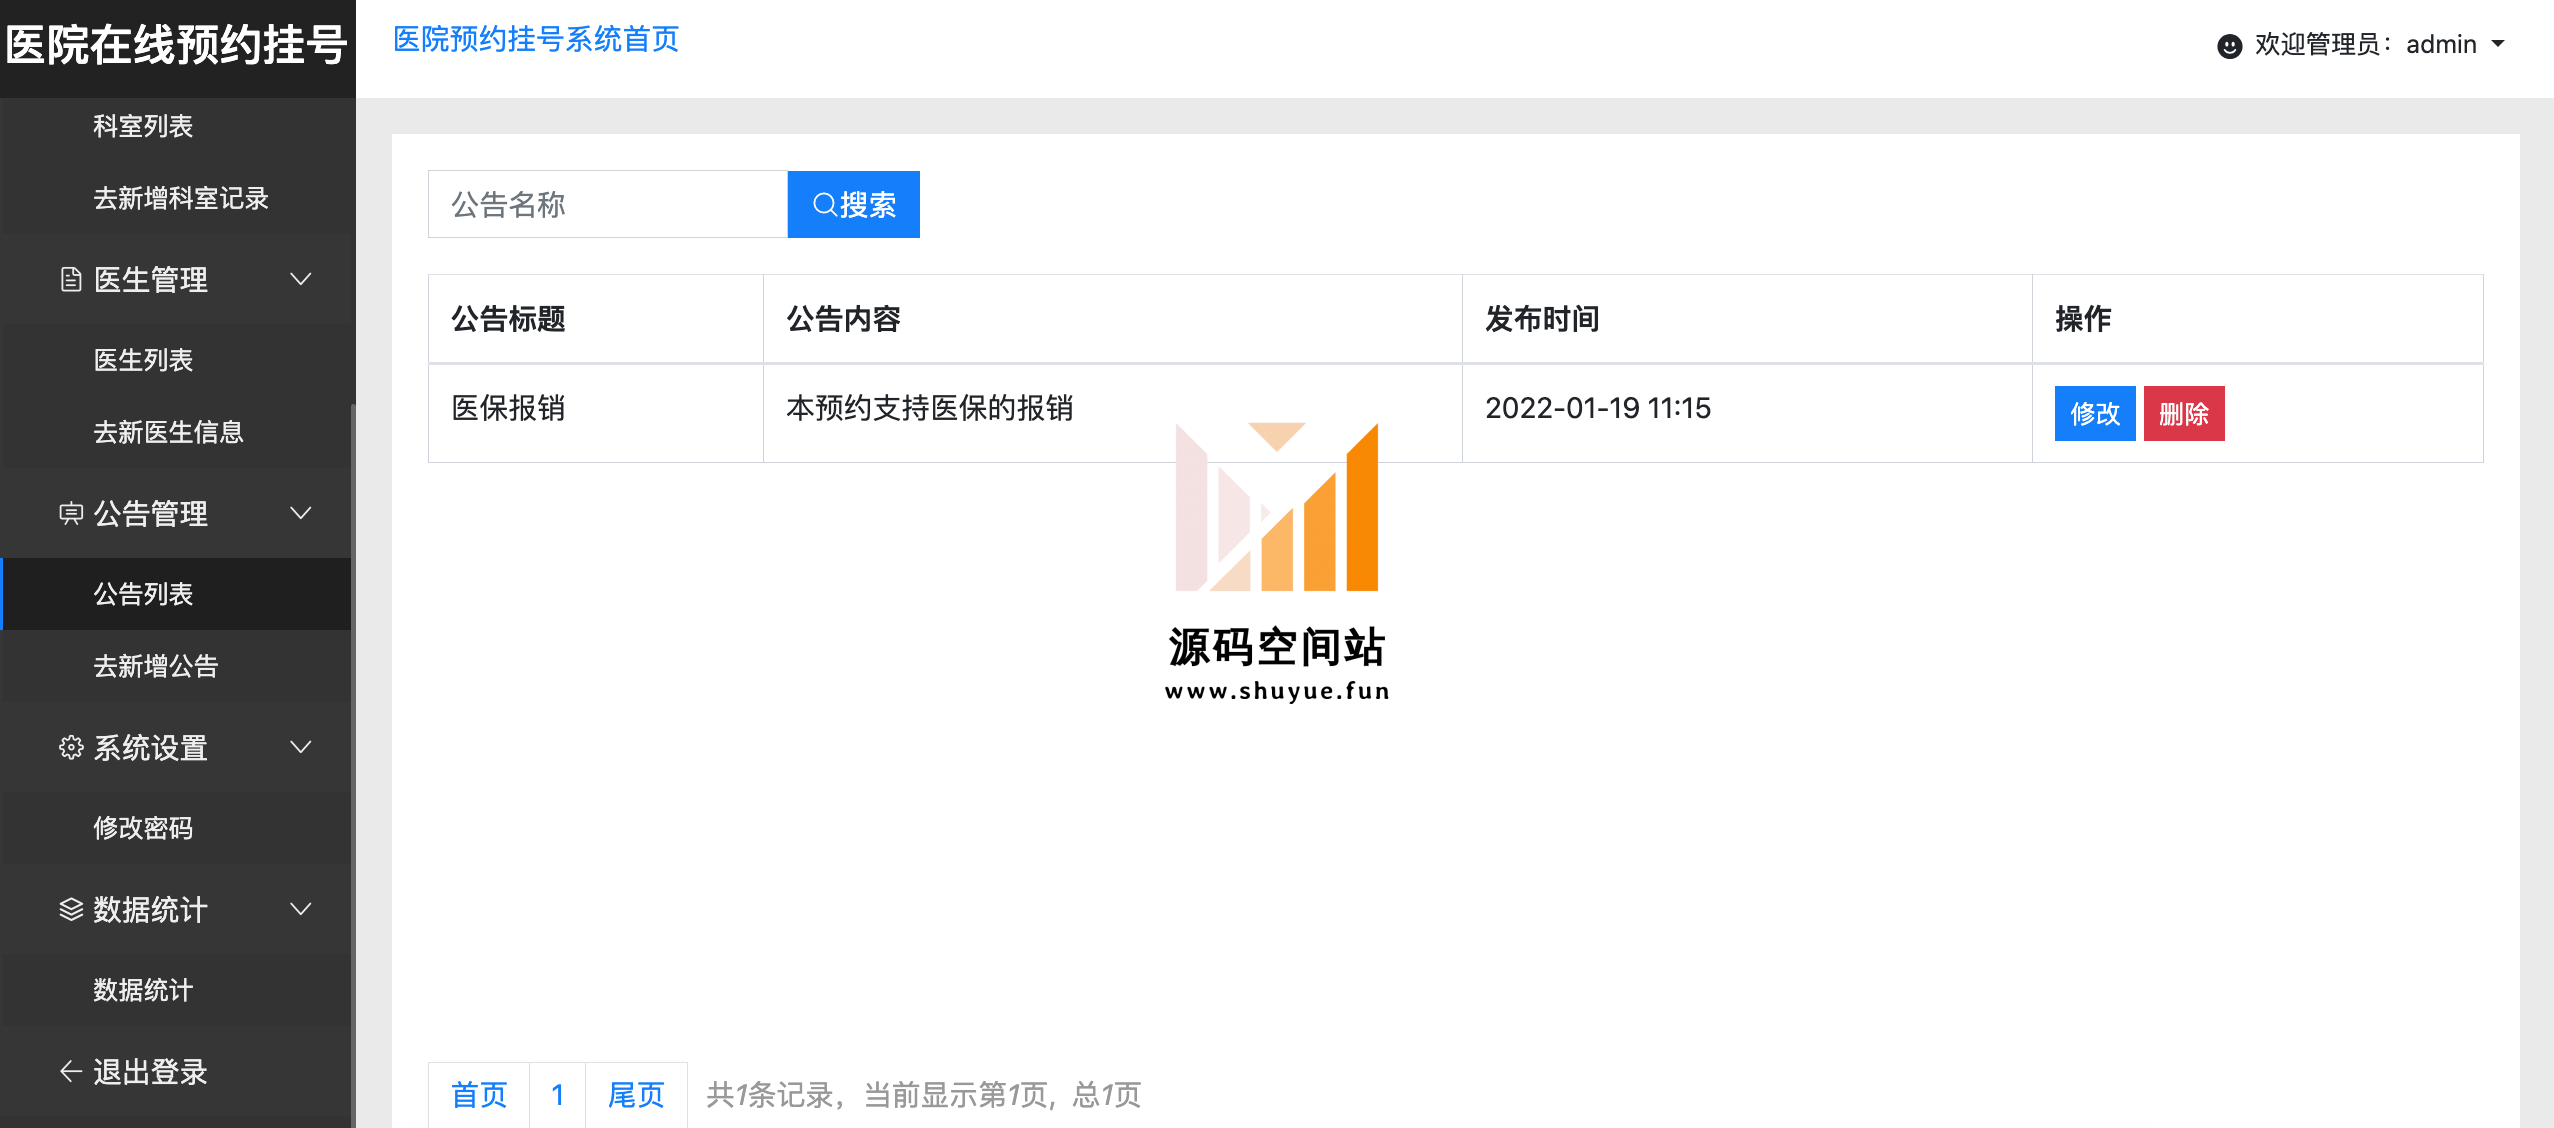Select page 1 in pagination
This screenshot has width=2554, height=1128.
point(558,1095)
